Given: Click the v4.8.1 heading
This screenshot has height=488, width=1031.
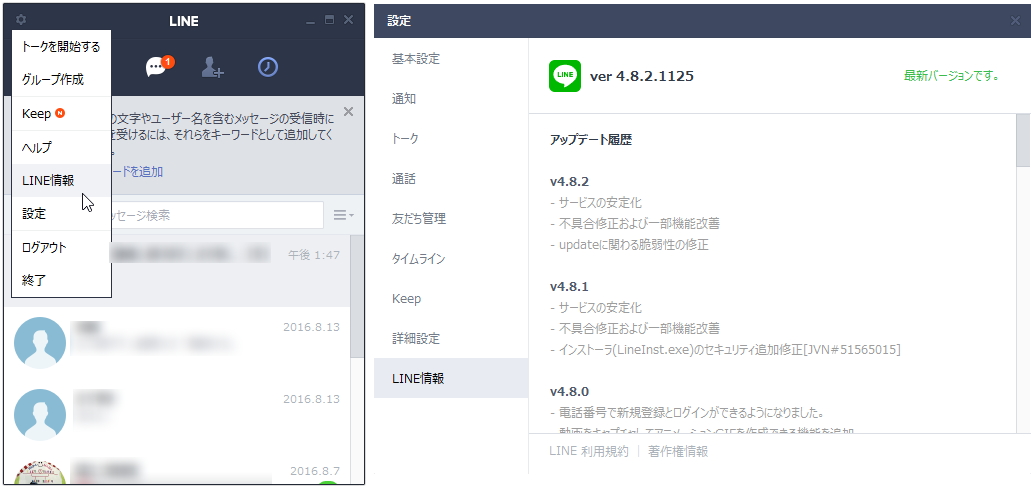Looking at the screenshot, I should [569, 287].
